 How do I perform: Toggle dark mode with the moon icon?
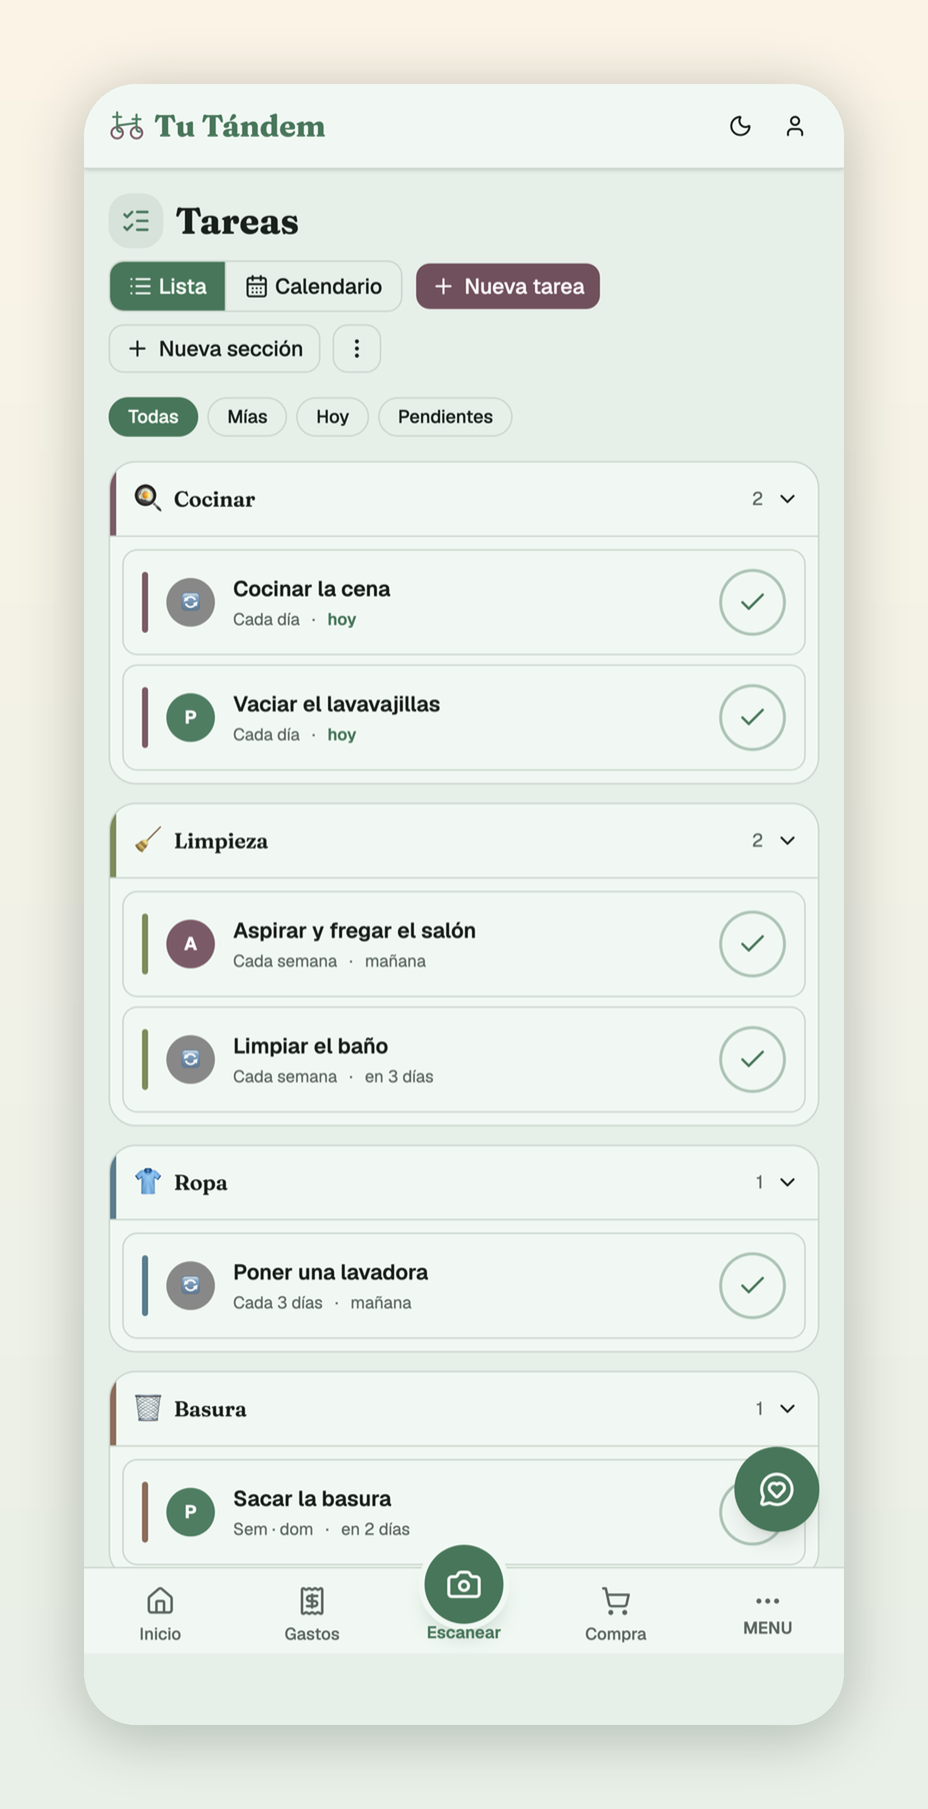coord(740,126)
